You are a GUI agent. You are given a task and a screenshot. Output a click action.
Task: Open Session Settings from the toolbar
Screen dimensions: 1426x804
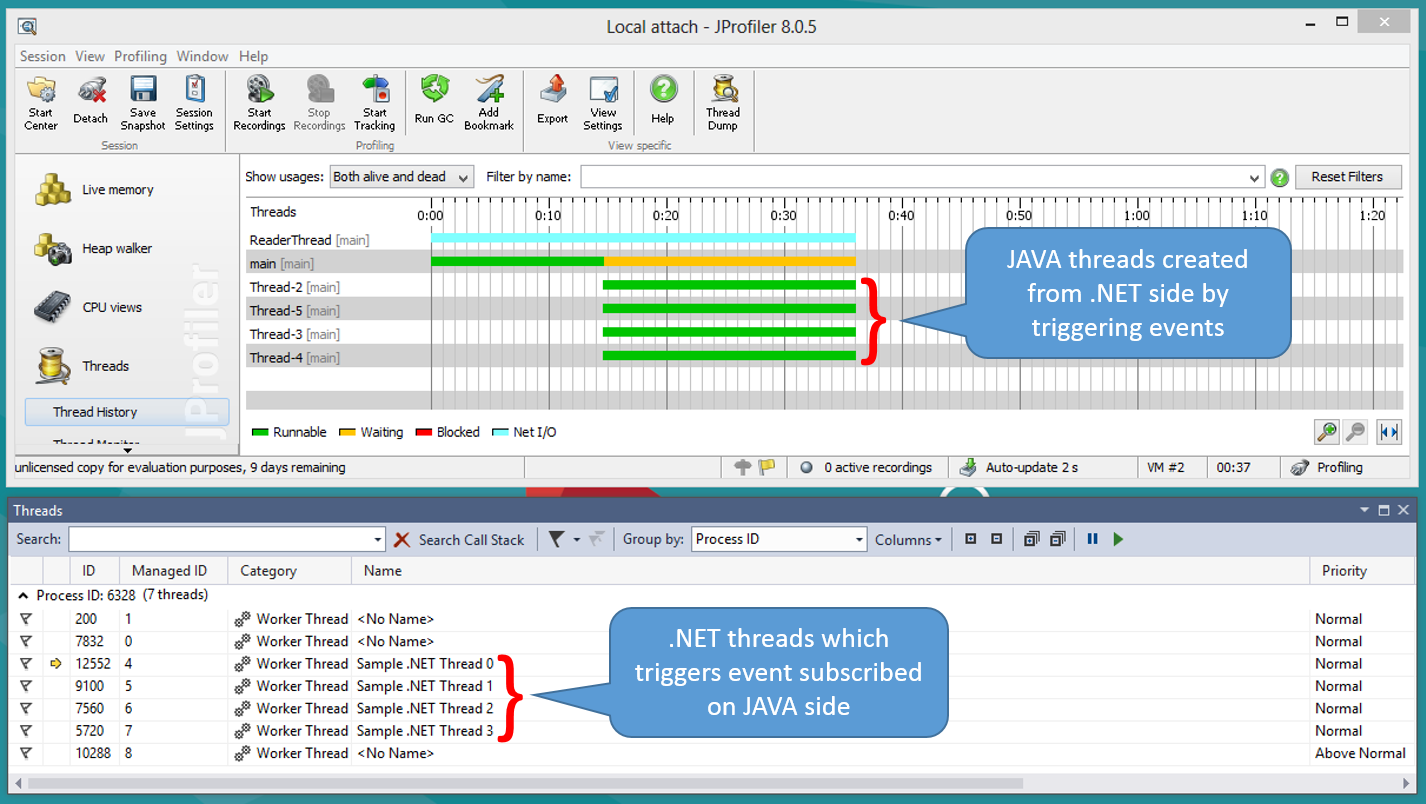[x=194, y=103]
